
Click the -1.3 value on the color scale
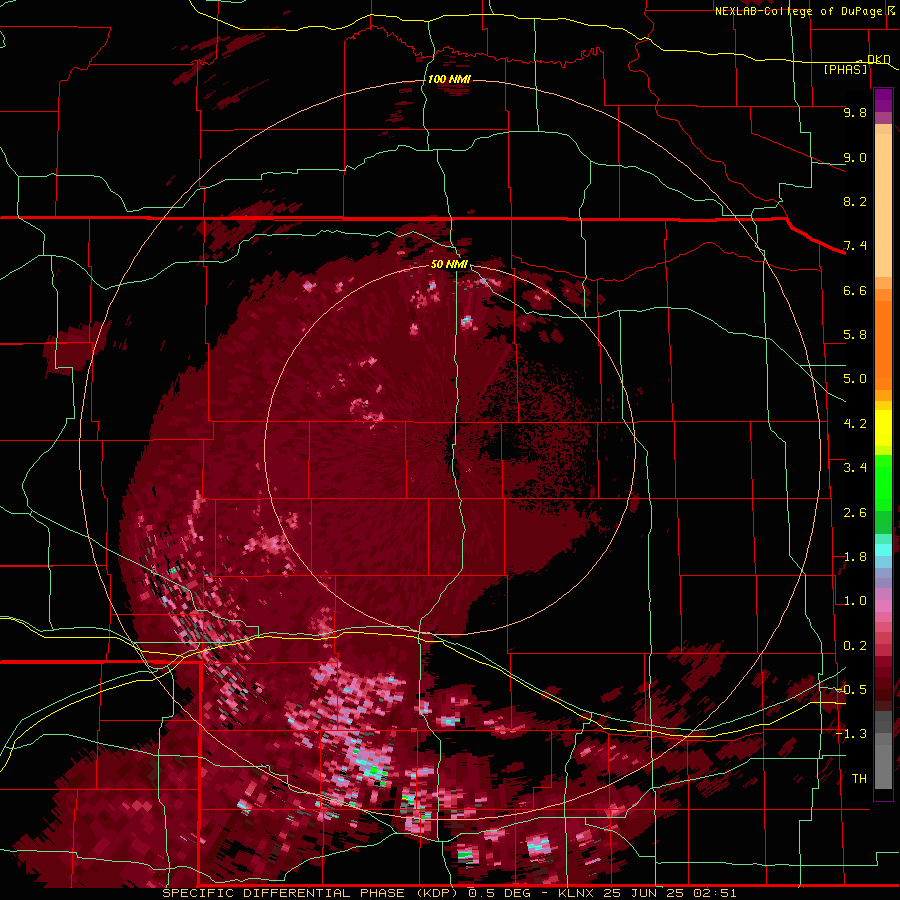(851, 734)
